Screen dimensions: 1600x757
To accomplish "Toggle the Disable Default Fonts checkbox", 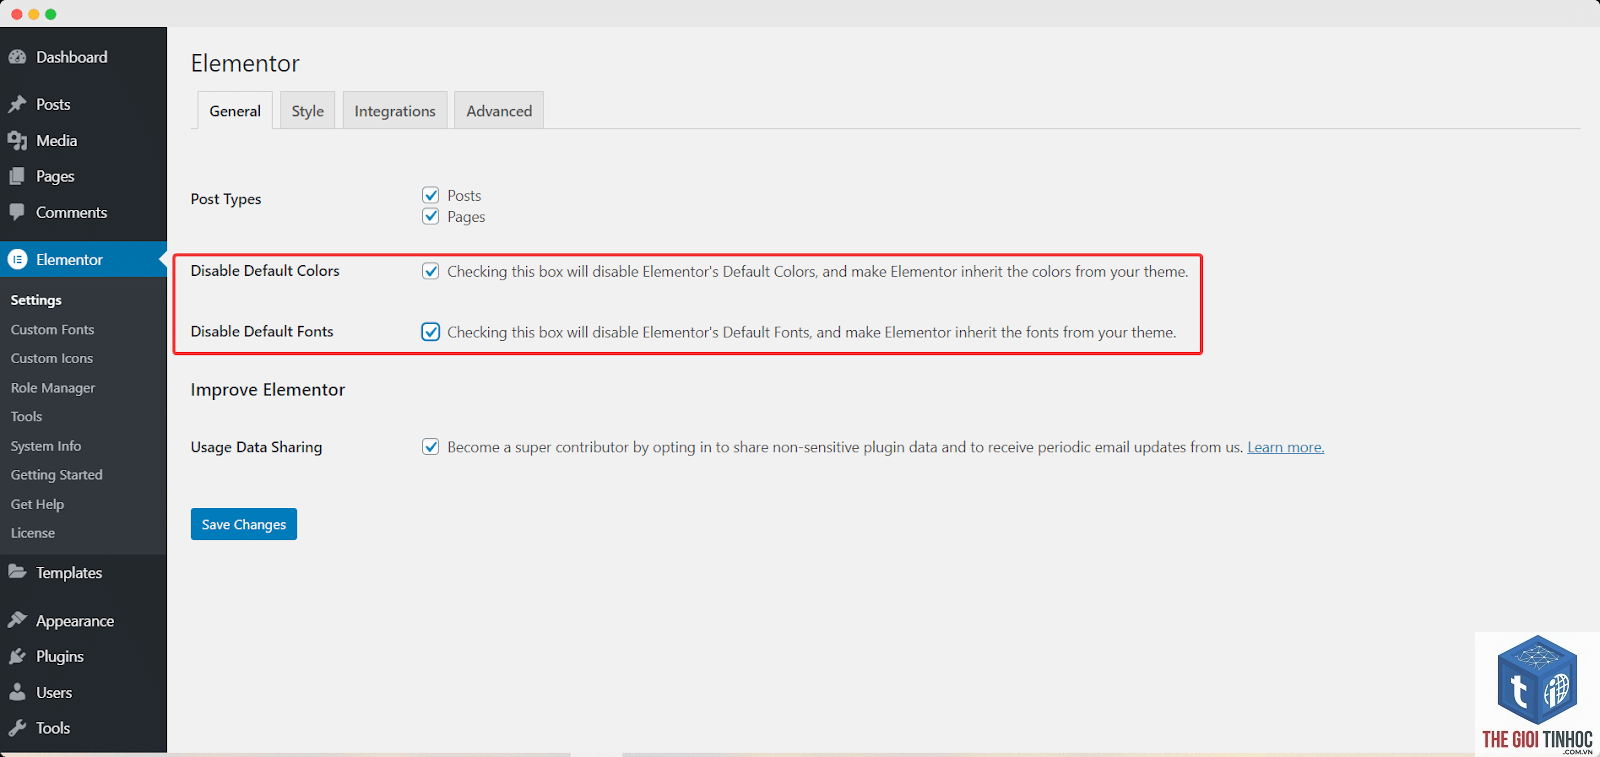I will [x=431, y=332].
